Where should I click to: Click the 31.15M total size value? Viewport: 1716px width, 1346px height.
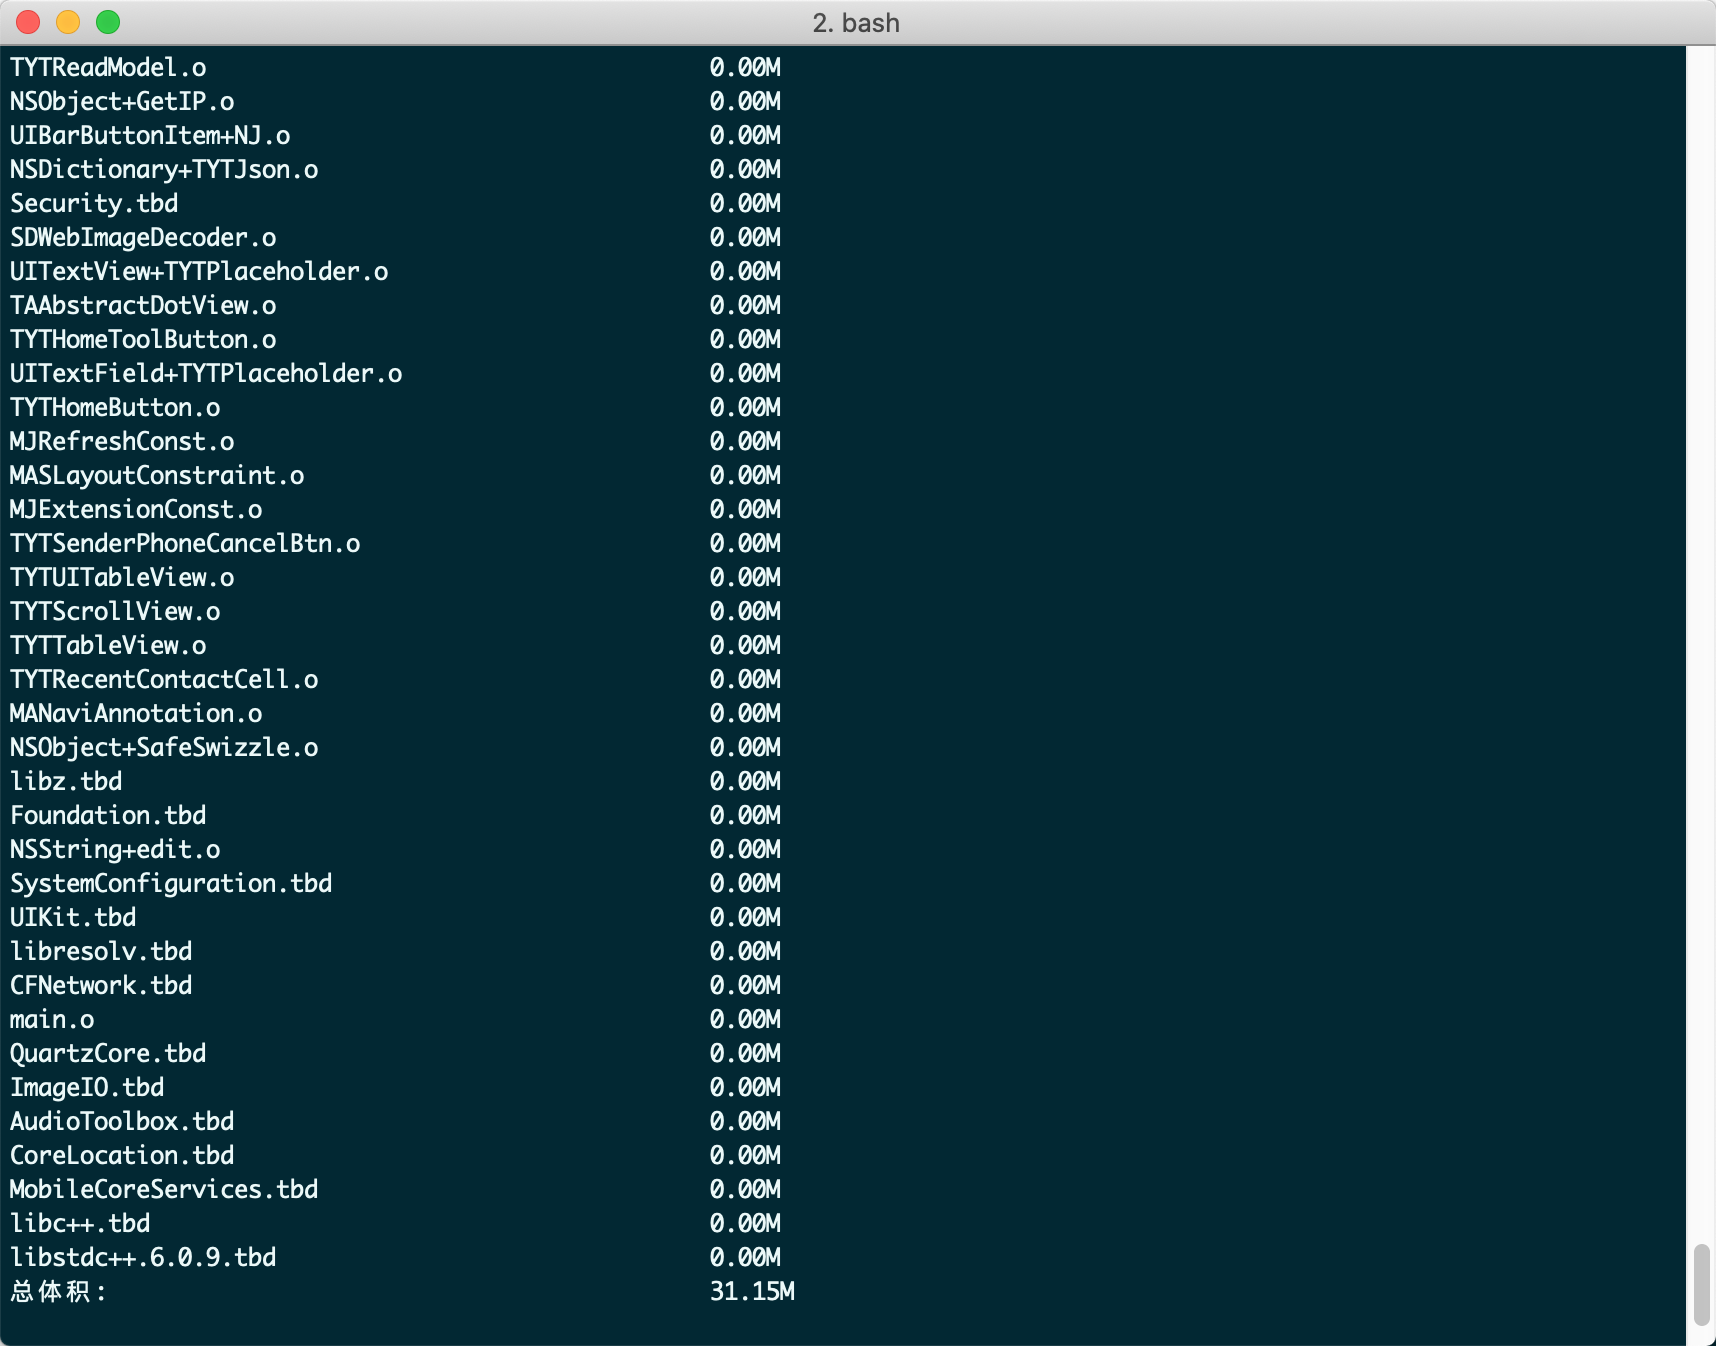[752, 1292]
